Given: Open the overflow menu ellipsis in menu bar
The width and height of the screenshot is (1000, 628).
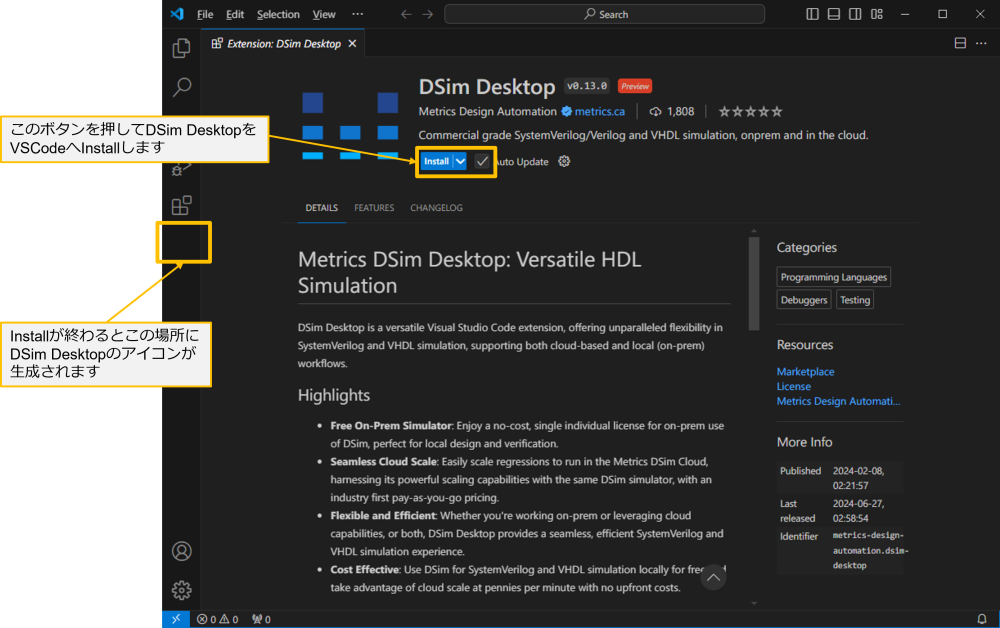Looking at the screenshot, I should click(357, 14).
